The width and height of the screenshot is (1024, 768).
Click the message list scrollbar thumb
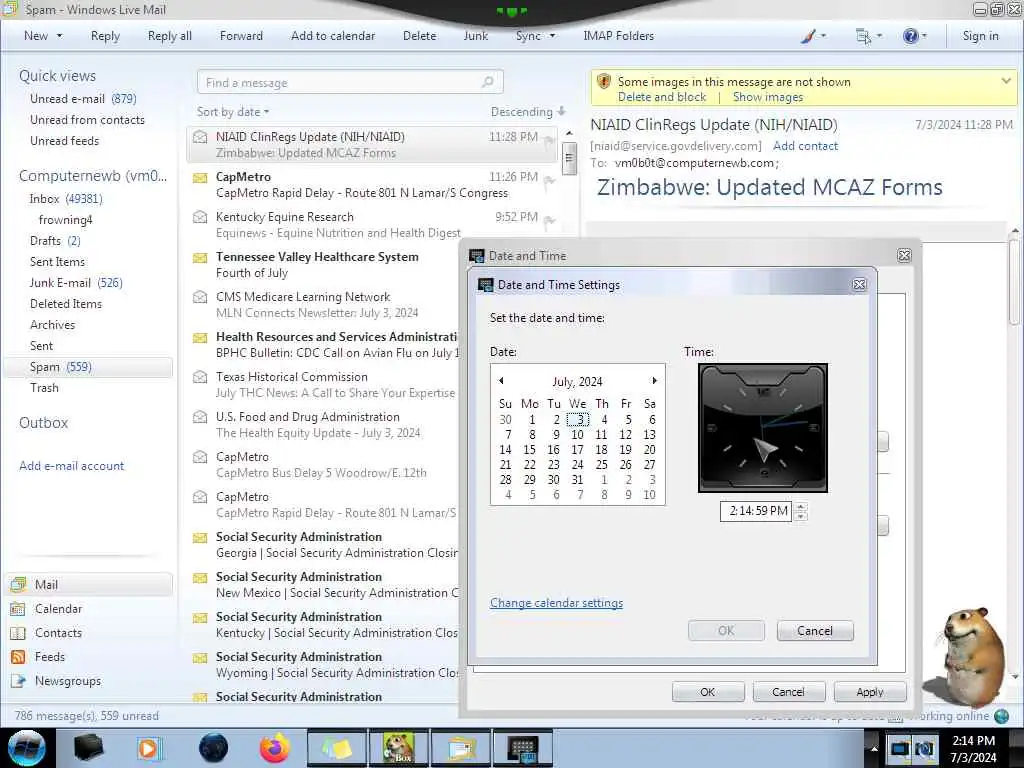(569, 158)
